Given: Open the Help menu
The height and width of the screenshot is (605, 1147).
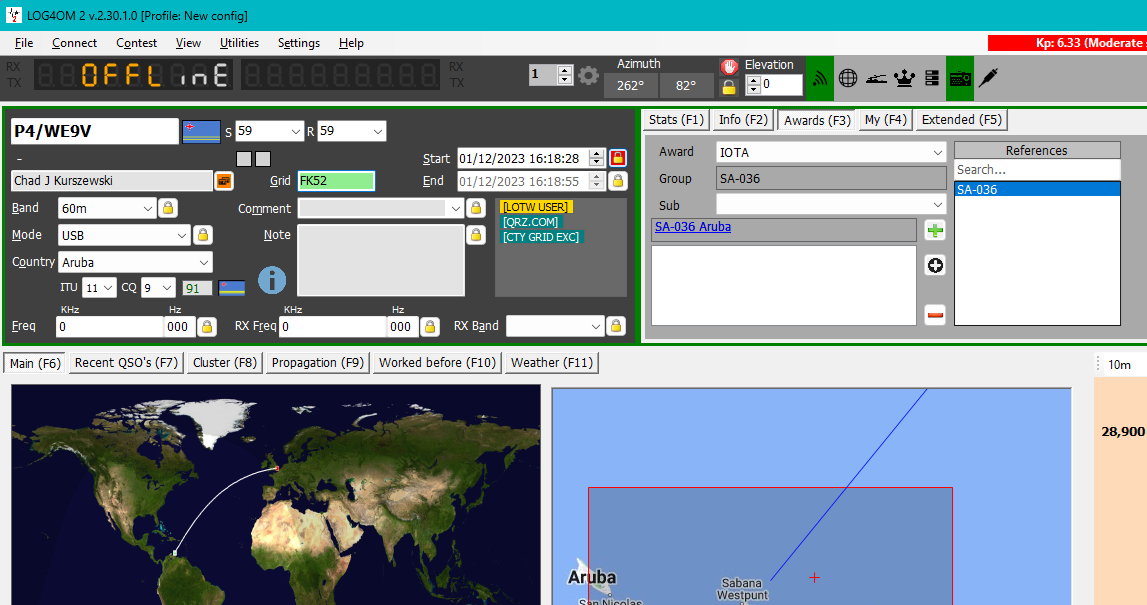Looking at the screenshot, I should [351, 43].
